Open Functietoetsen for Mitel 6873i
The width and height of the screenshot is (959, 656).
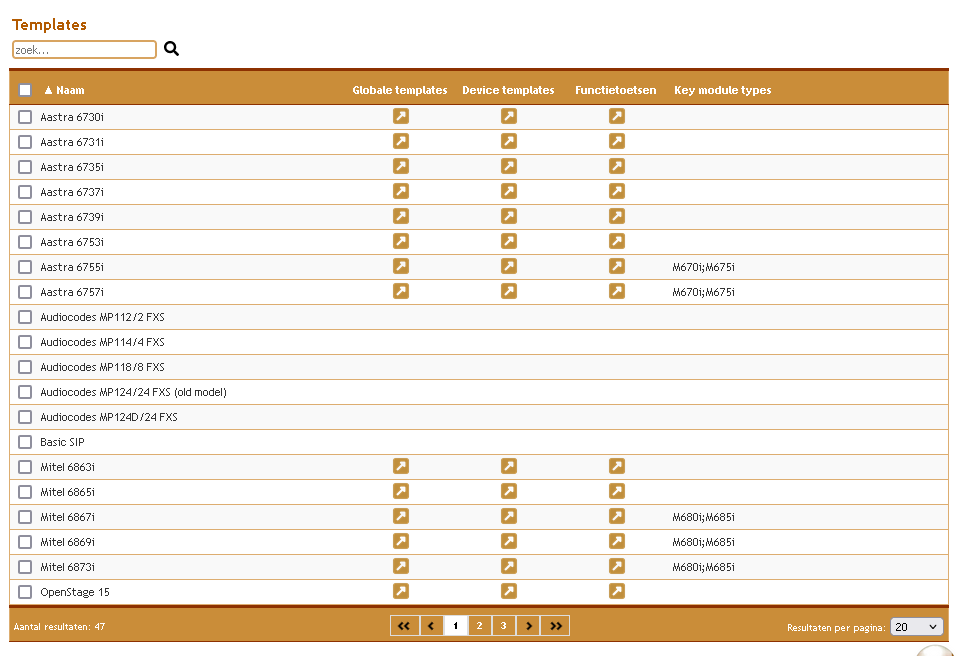coord(616,567)
